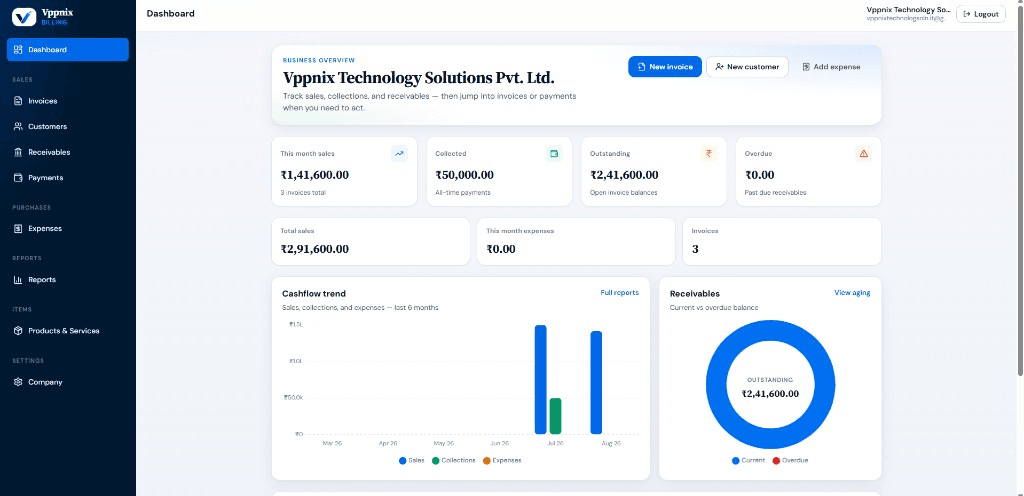Image resolution: width=1024 pixels, height=496 pixels.
Task: Click the 'Receivables' chart card heading
Action: [x=695, y=294]
